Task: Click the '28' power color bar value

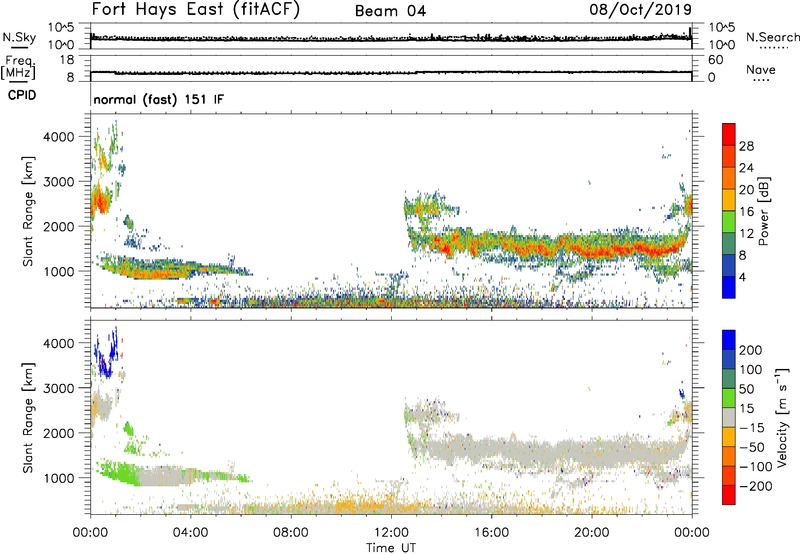Action: 746,146
